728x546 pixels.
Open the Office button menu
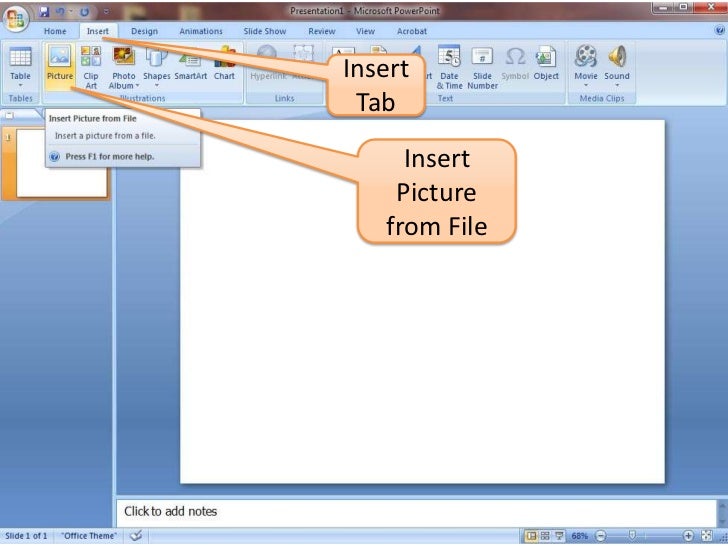[16, 19]
